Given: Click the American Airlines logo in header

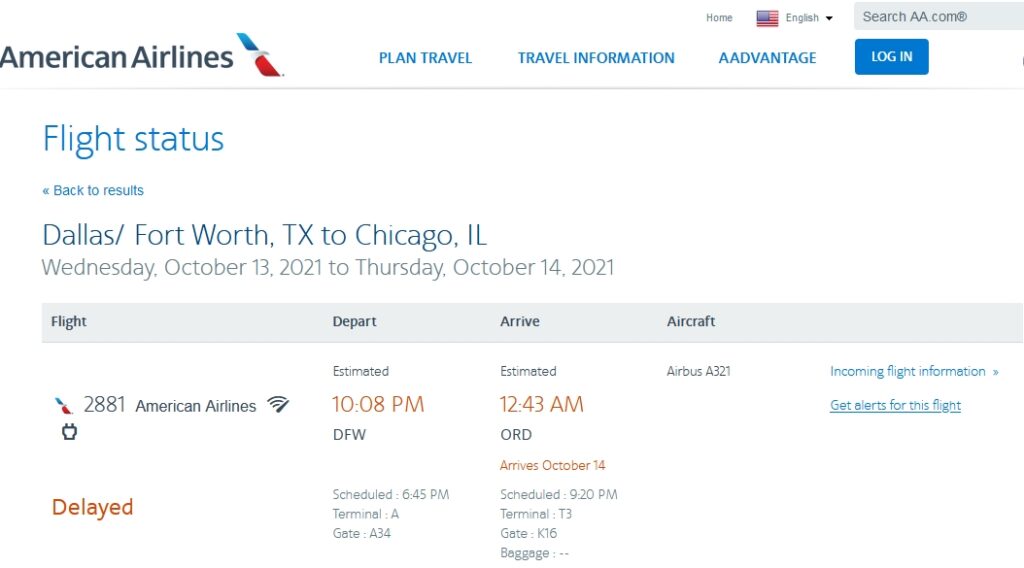Looking at the screenshot, I should [140, 56].
